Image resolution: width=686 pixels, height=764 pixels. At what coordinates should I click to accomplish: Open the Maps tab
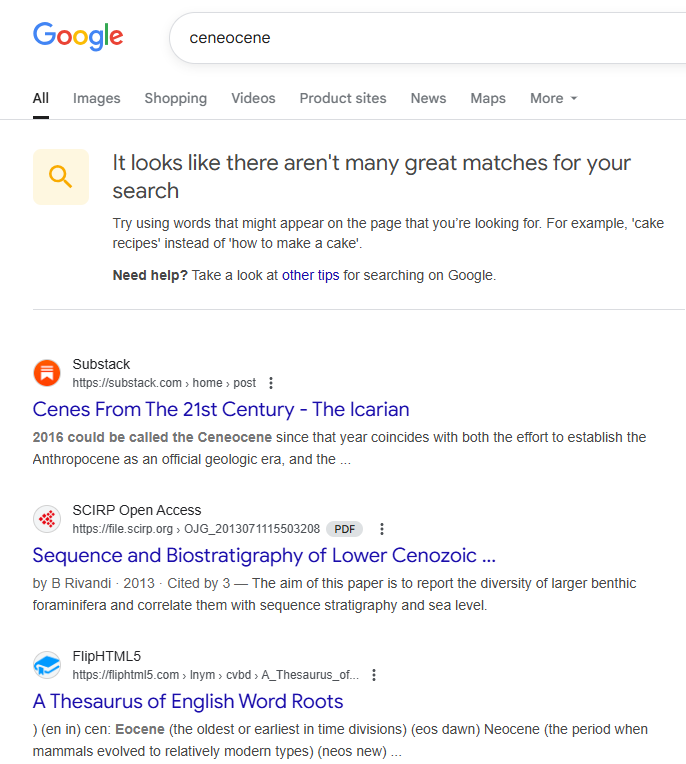tap(488, 98)
